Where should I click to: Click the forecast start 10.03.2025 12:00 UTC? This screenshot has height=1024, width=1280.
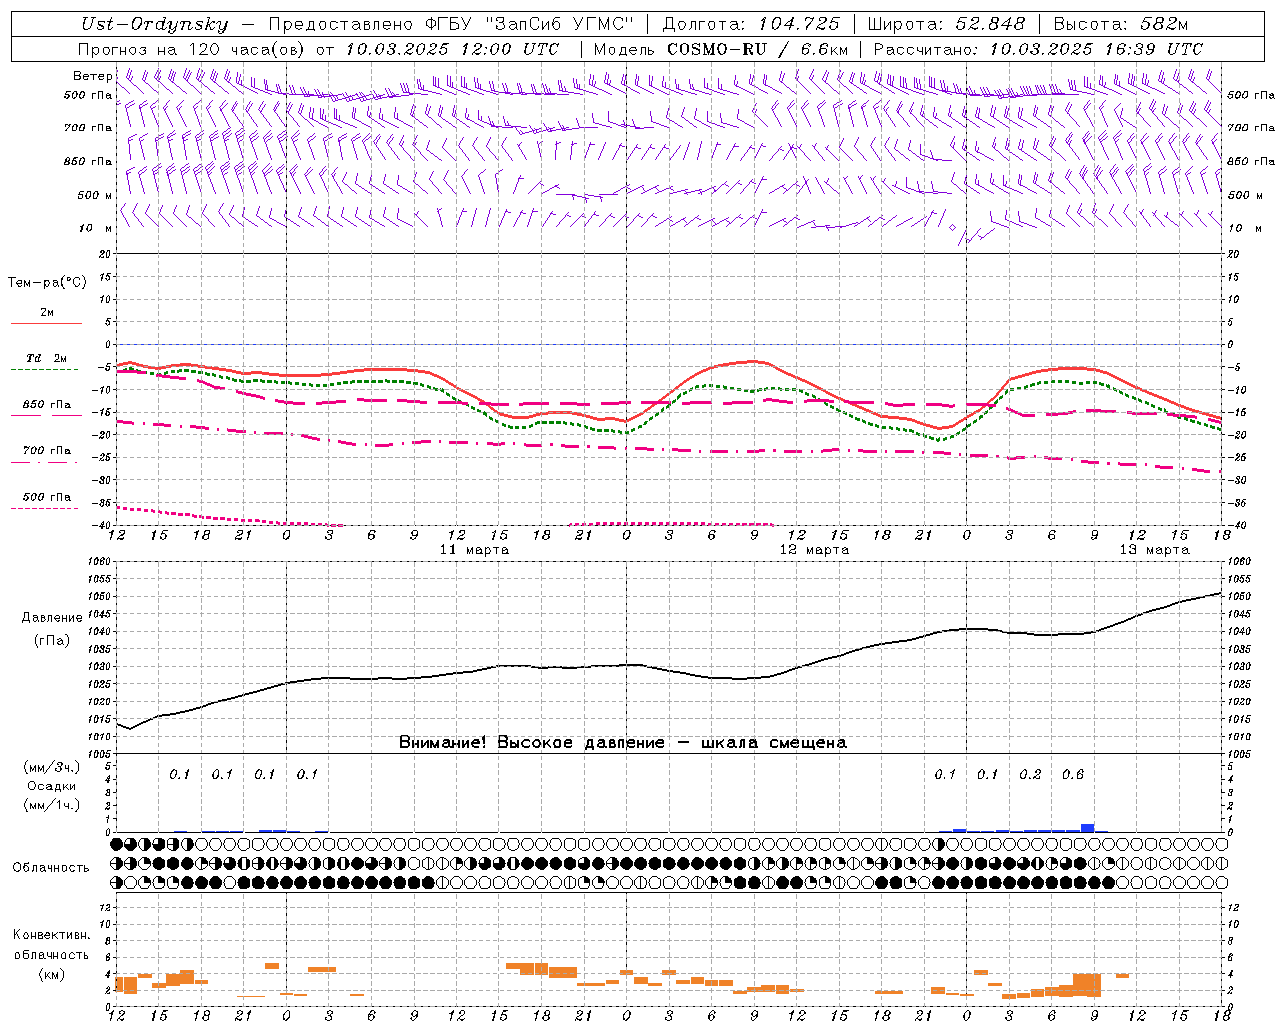452,49
